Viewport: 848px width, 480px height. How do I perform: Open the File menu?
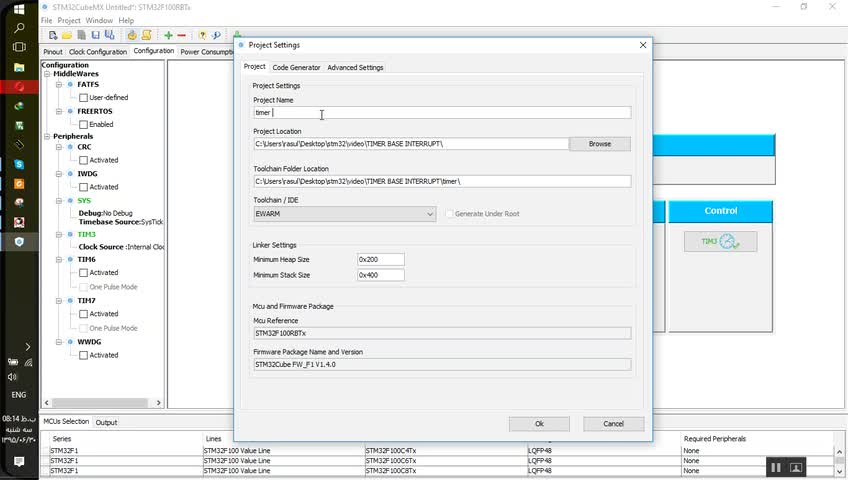(x=47, y=21)
